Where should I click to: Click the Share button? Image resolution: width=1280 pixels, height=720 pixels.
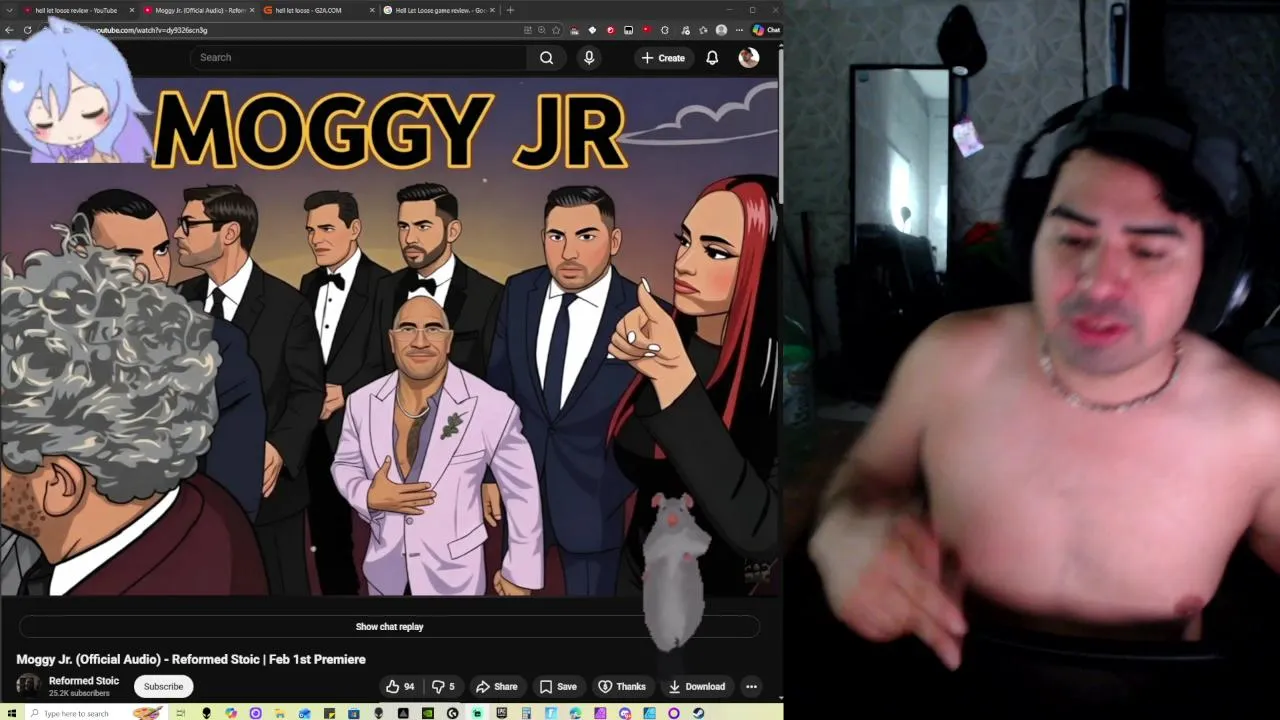[x=496, y=686]
